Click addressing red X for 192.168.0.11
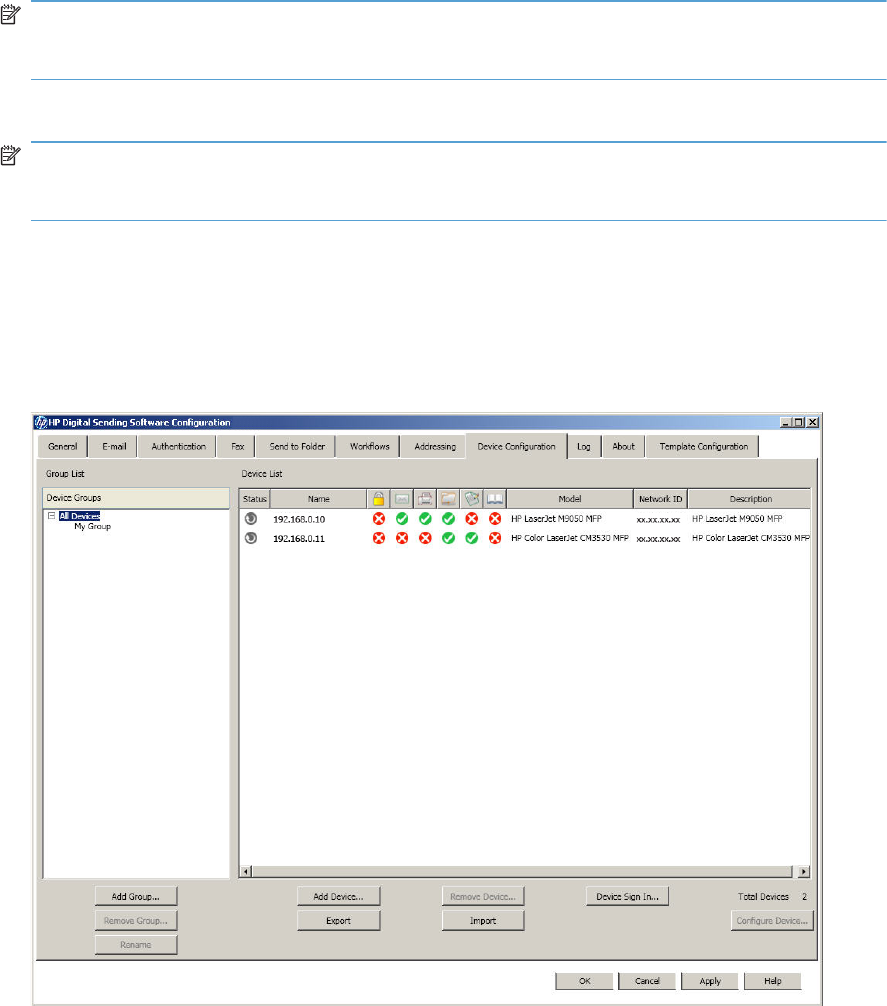The image size is (887, 1006). [494, 538]
